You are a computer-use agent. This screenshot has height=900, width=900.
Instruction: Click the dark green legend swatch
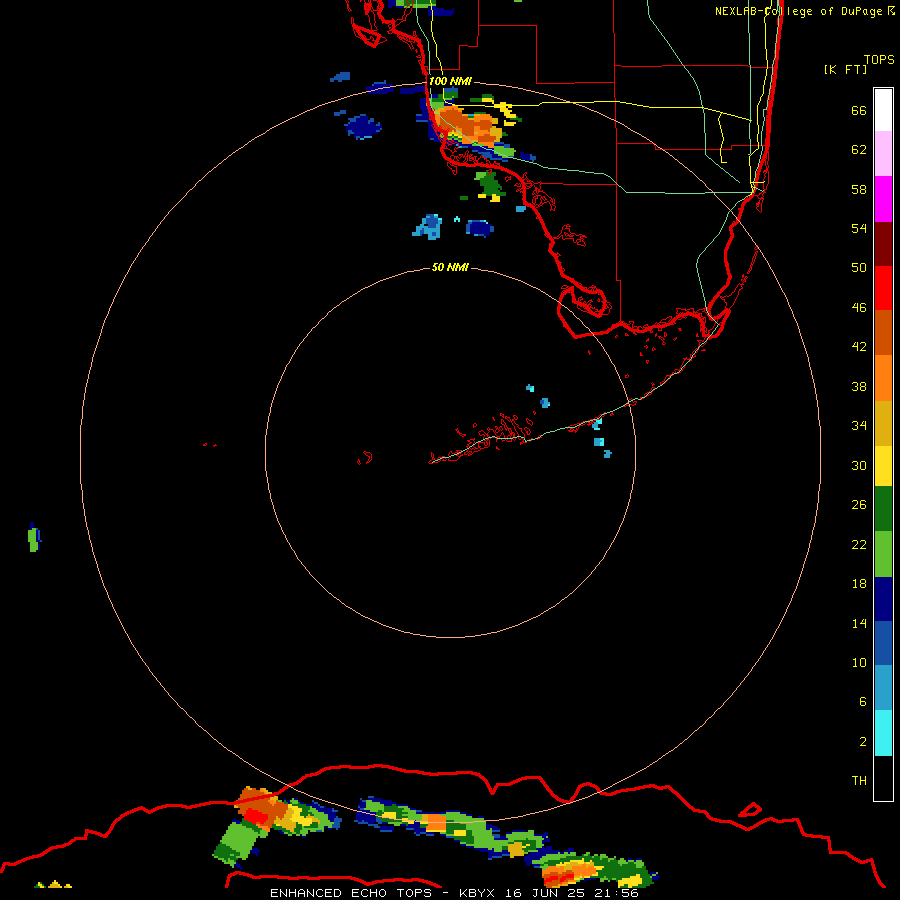click(x=883, y=509)
